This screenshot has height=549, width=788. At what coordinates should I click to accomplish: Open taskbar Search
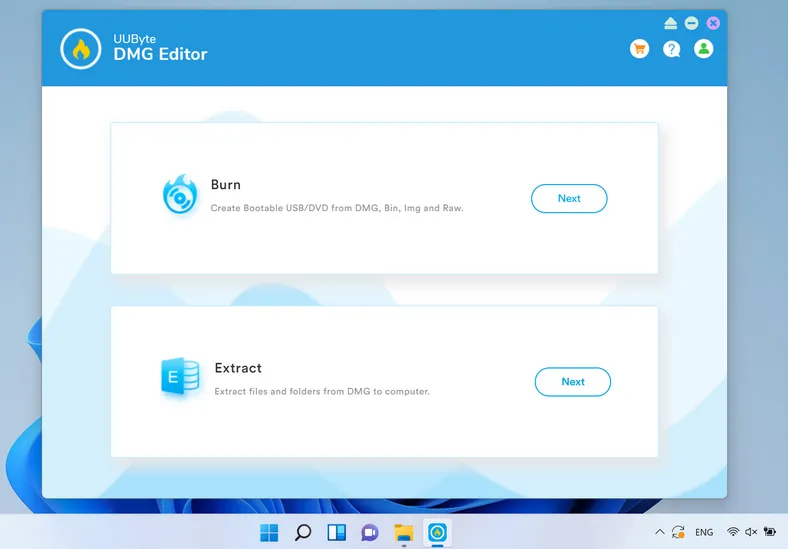tap(303, 532)
